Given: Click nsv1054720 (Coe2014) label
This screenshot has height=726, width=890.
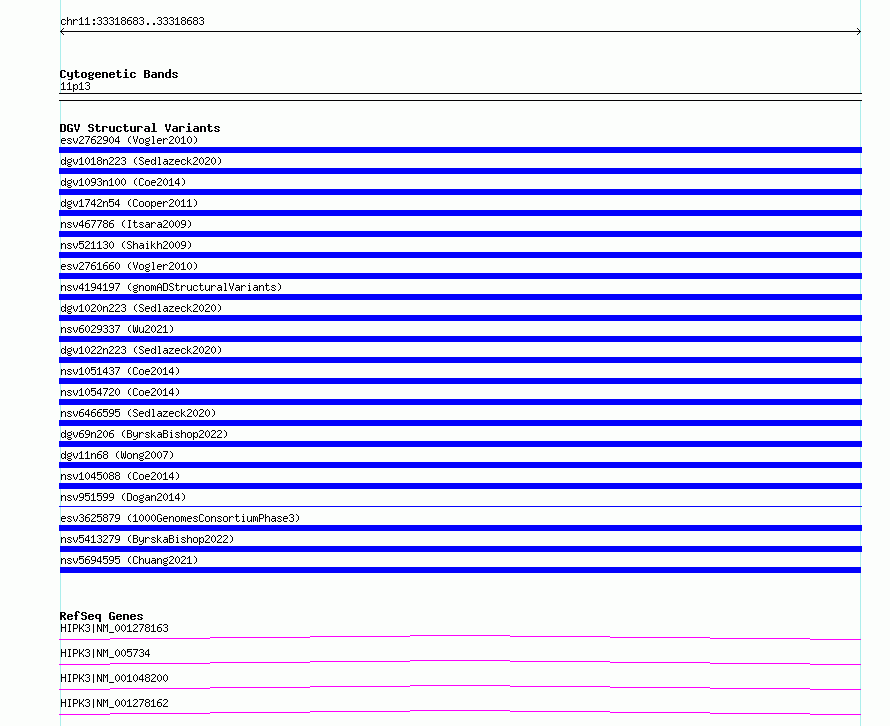Looking at the screenshot, I should pyautogui.click(x=120, y=392).
